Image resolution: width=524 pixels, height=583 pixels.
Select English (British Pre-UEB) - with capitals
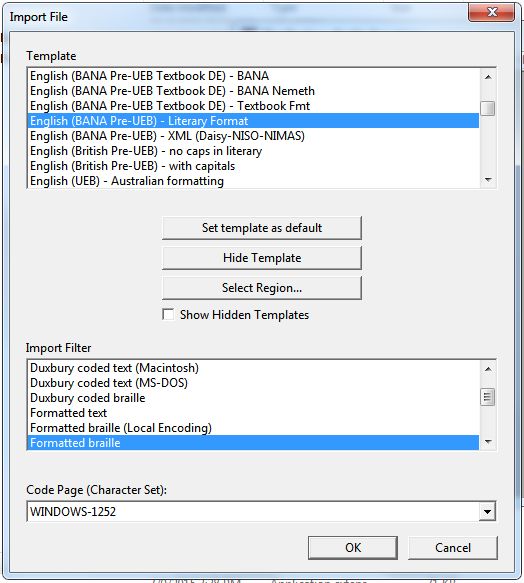tap(253, 166)
